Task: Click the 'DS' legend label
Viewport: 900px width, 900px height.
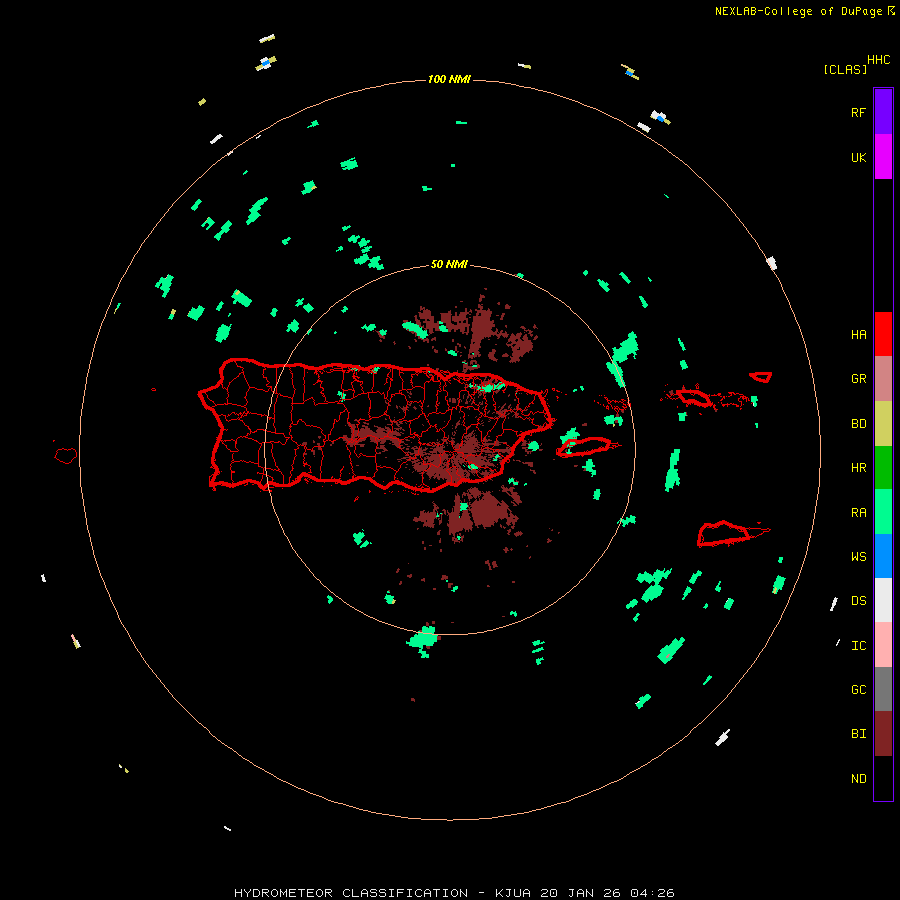Action: [858, 601]
